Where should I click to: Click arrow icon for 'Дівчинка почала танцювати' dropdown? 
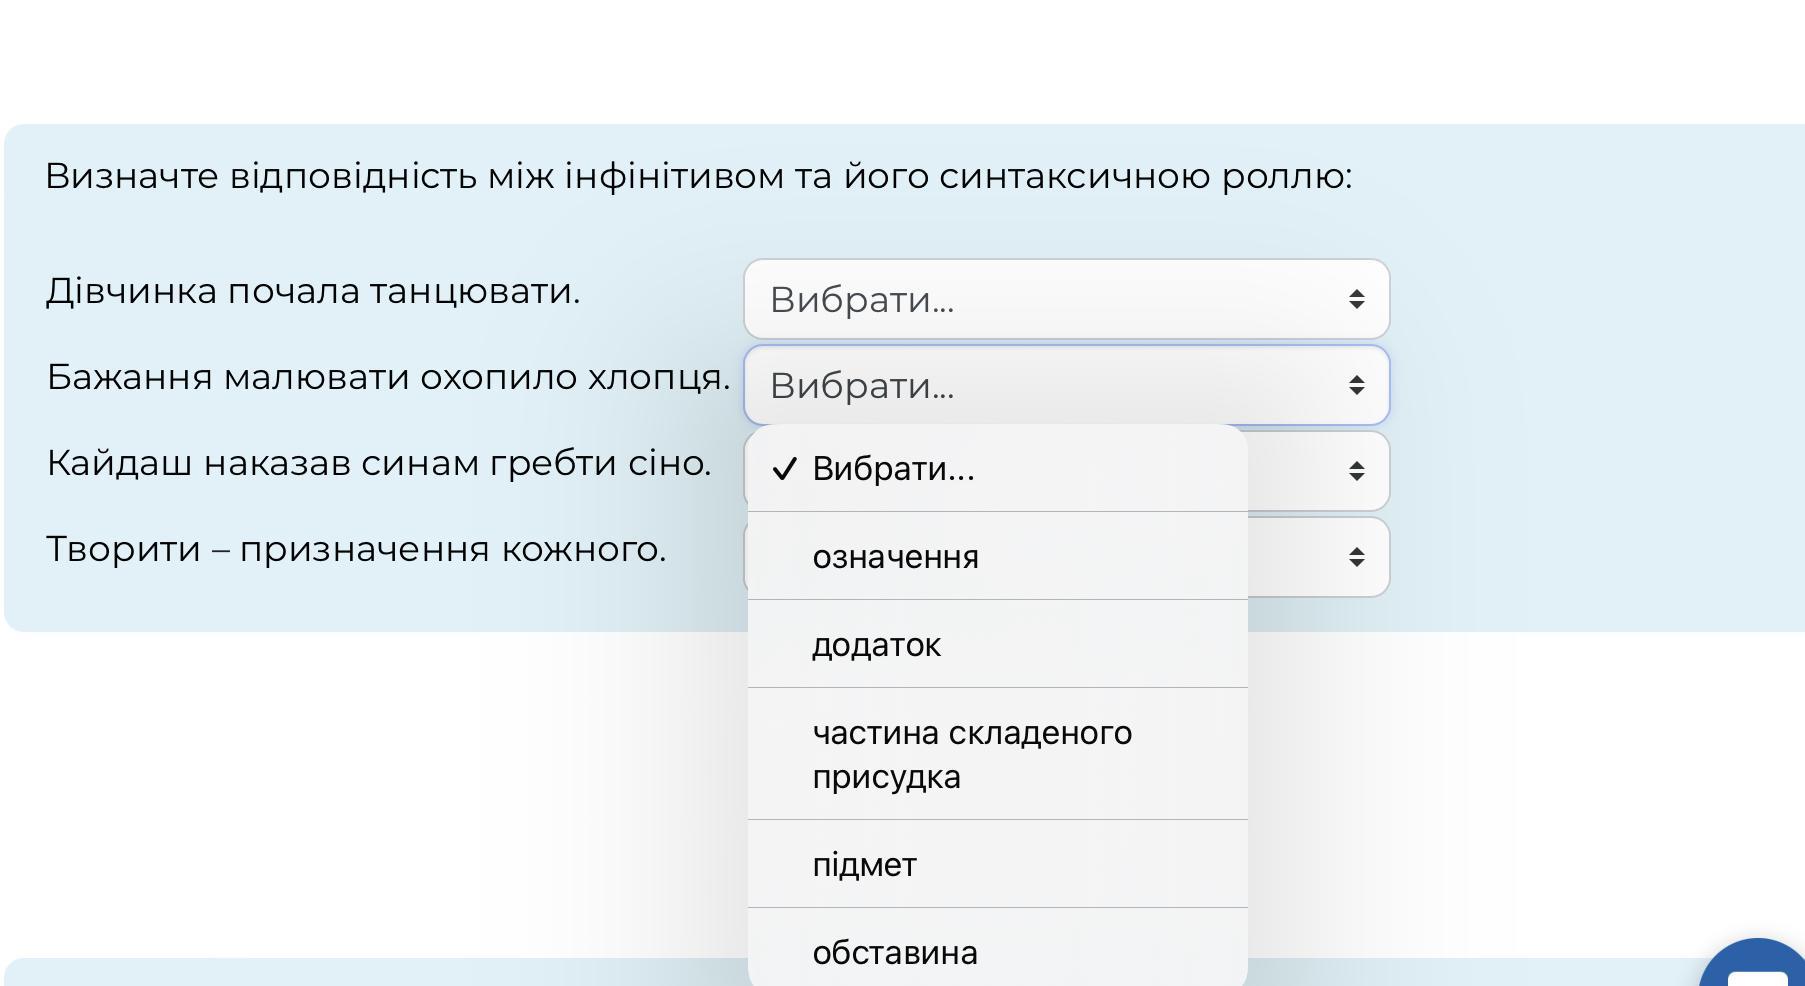[1356, 299]
